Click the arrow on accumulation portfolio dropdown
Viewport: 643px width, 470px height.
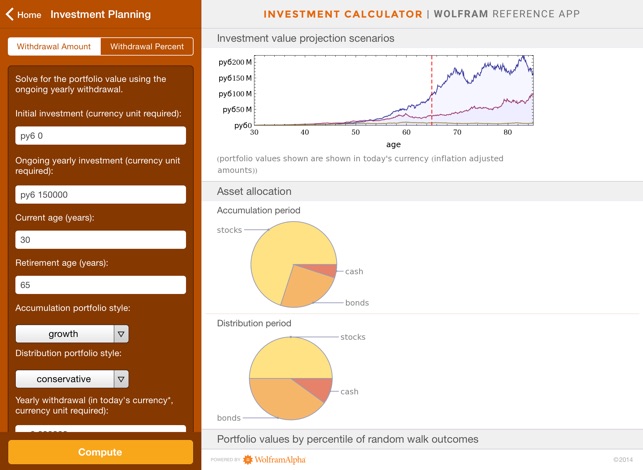click(x=121, y=334)
